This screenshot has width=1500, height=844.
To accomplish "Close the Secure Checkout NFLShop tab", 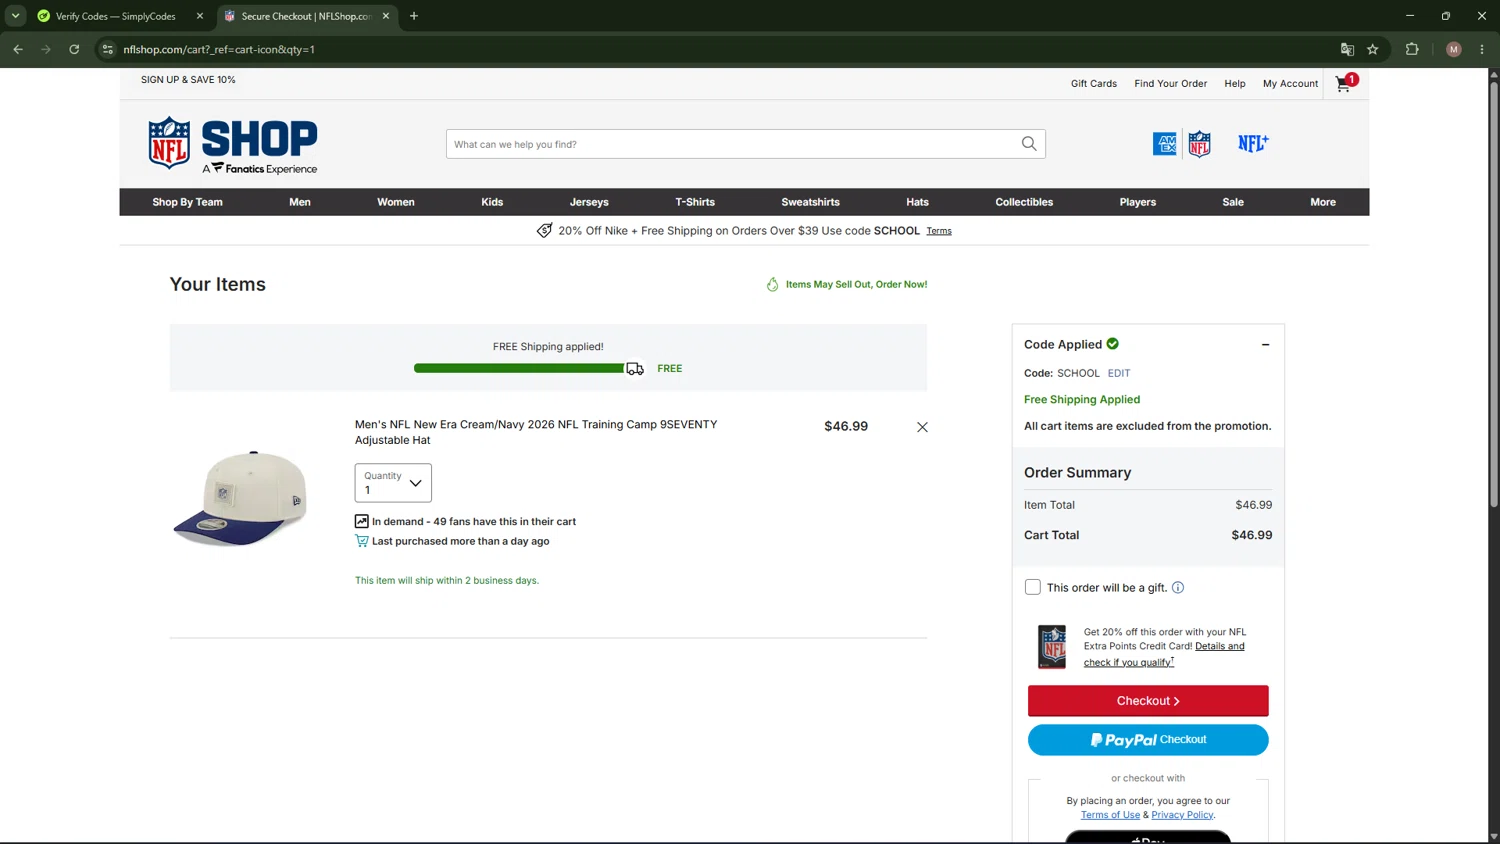I will pyautogui.click(x=386, y=16).
